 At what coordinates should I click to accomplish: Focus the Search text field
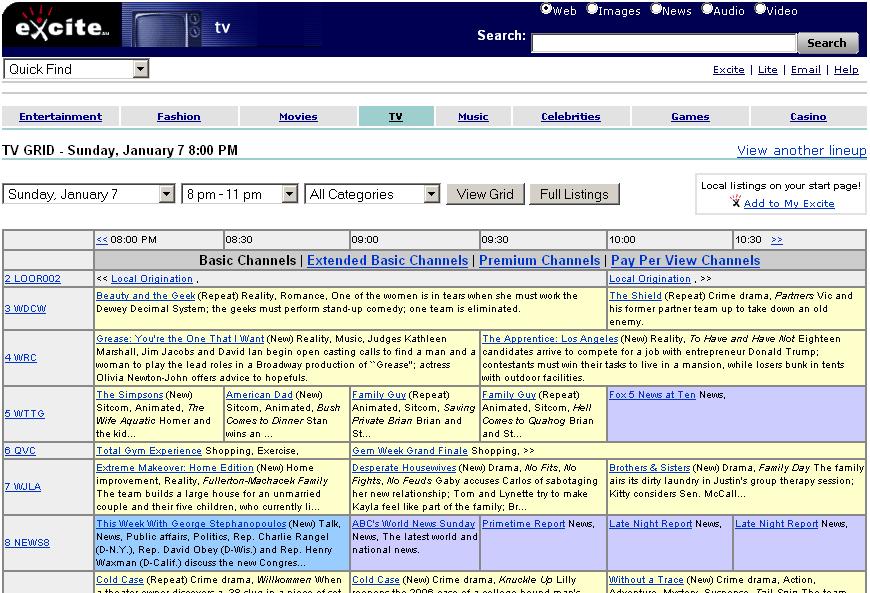[x=664, y=43]
